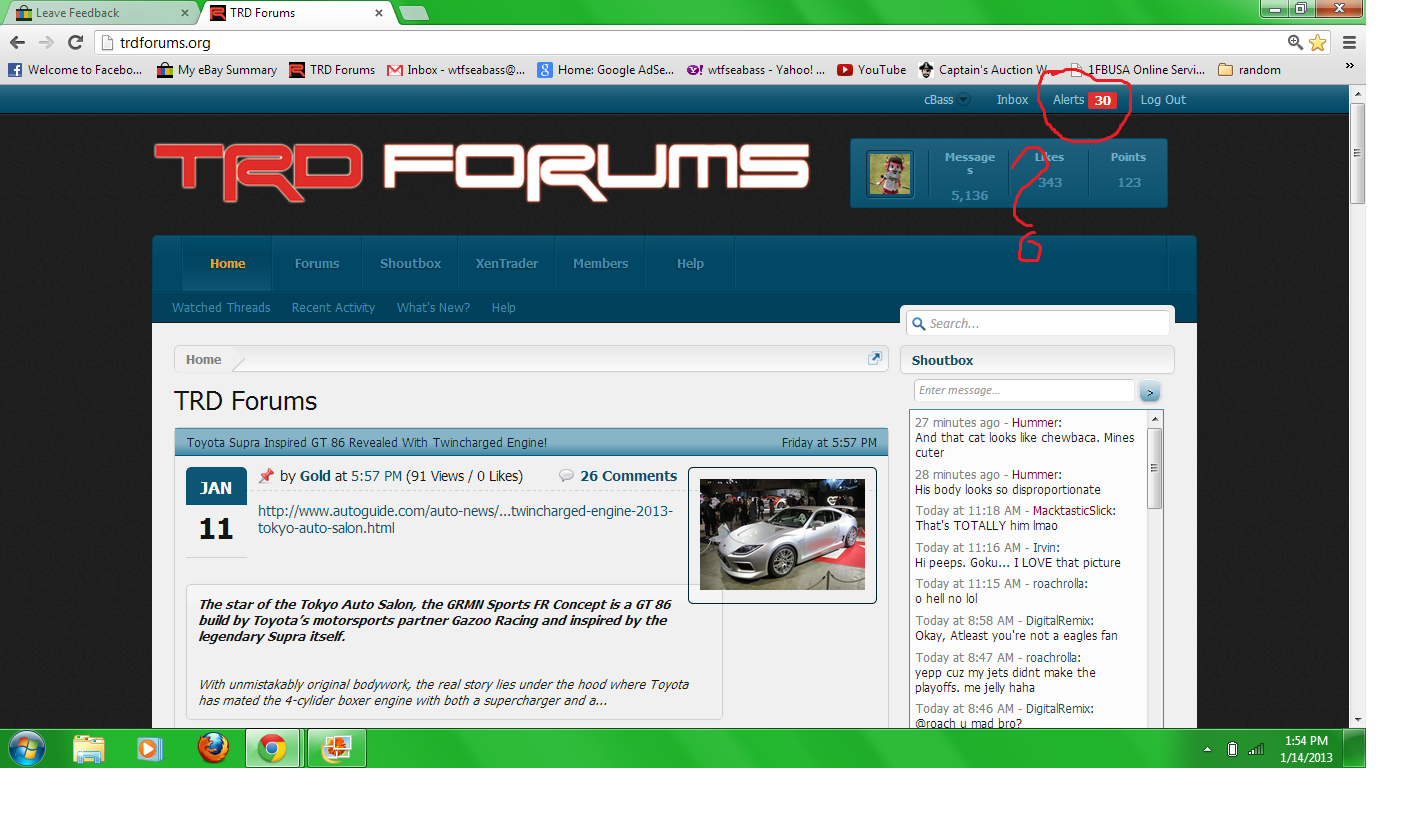Open author Gold's profile

pos(315,476)
